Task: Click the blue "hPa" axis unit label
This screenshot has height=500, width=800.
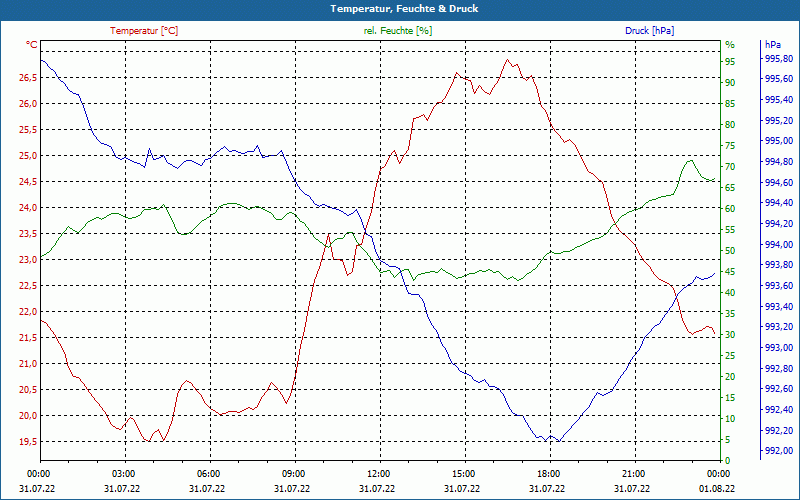Action: 772,45
